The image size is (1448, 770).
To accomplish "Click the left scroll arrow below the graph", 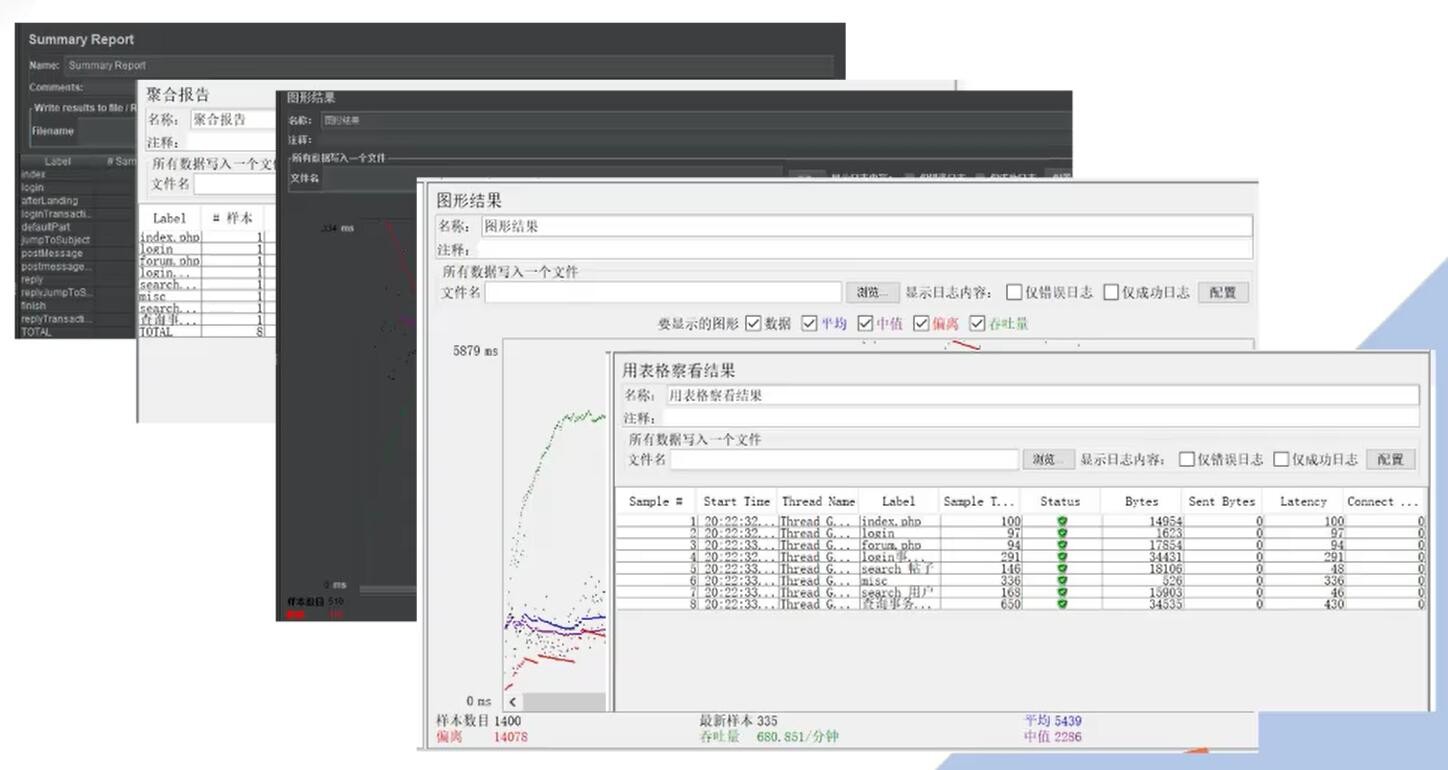I will point(514,703).
